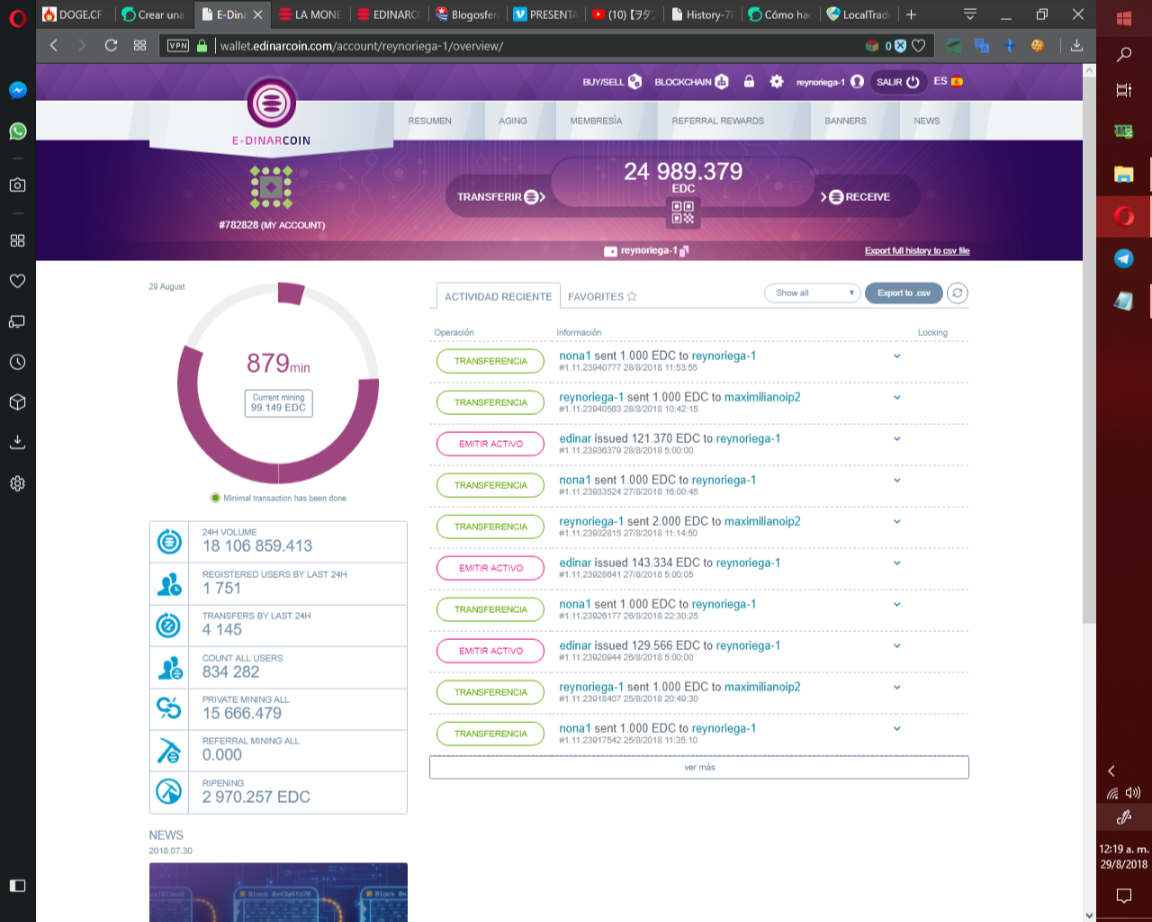1152x922 pixels.
Task: Open the Show all dropdown
Action: 812,292
